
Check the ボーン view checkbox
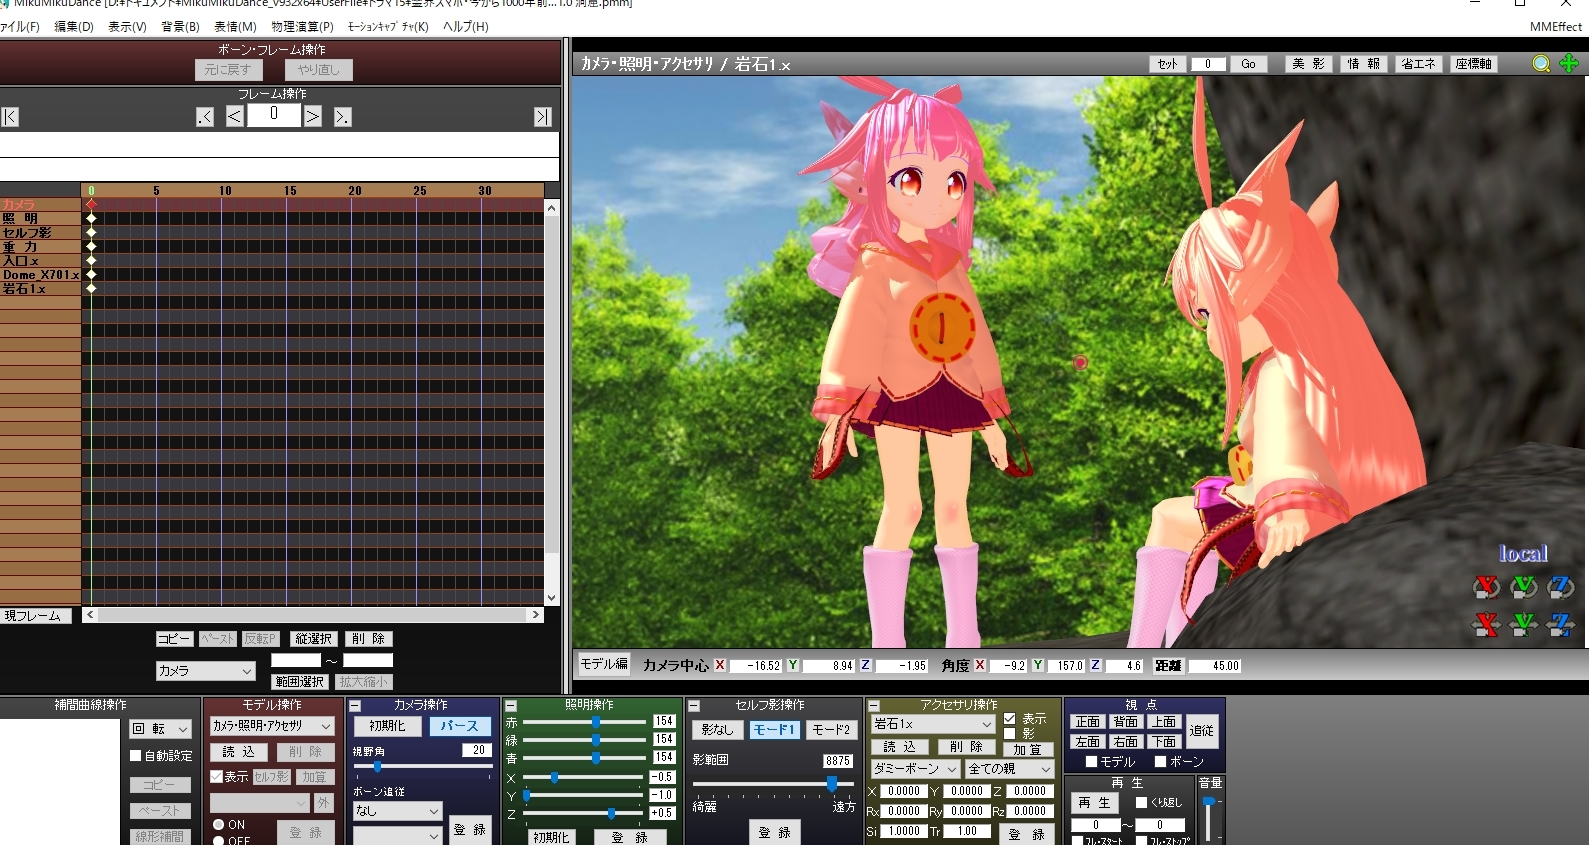coord(1160,762)
